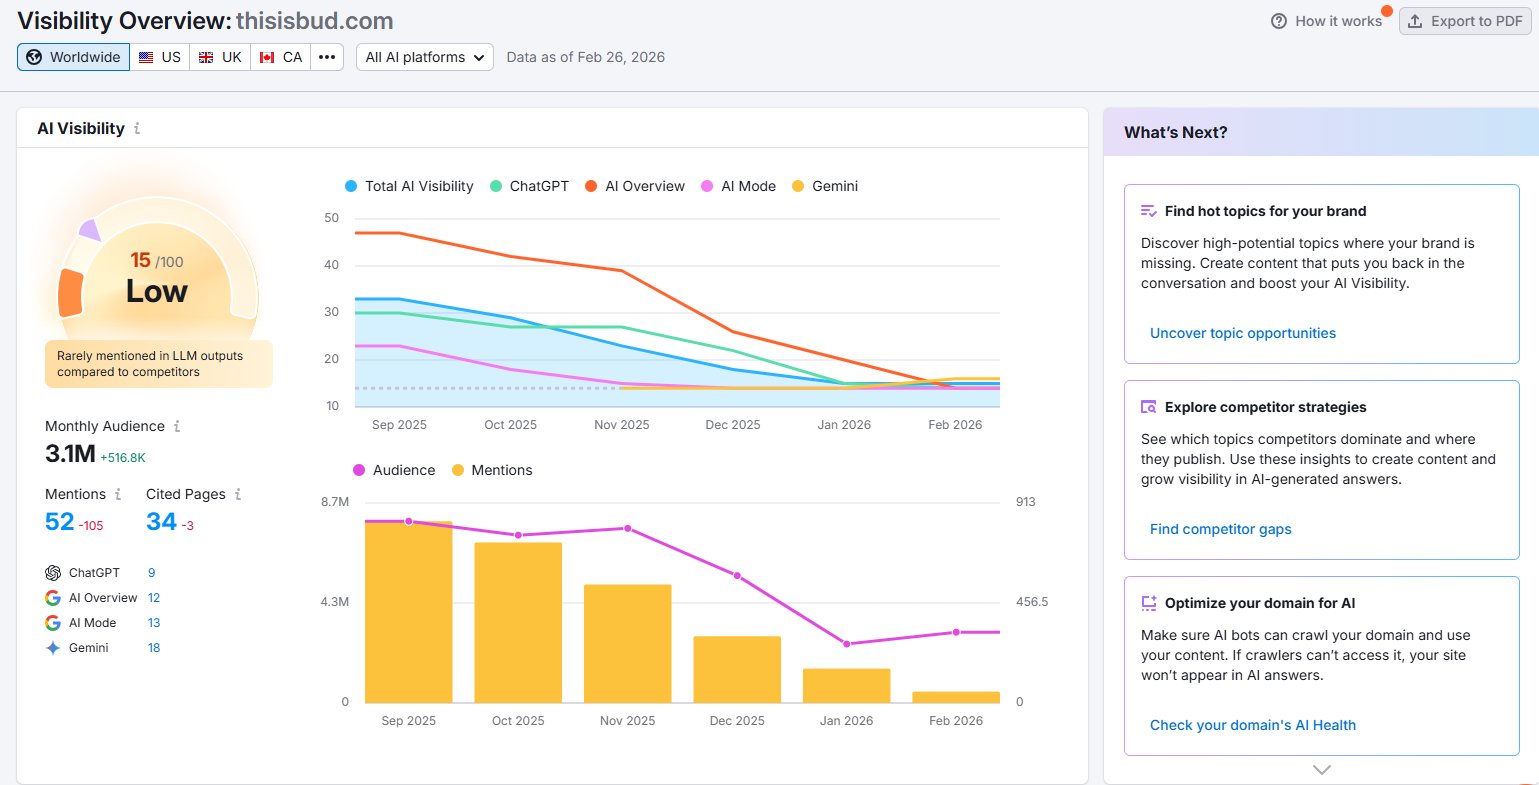
Task: Toggle the Total AI Visibility legend series
Action: 409,186
